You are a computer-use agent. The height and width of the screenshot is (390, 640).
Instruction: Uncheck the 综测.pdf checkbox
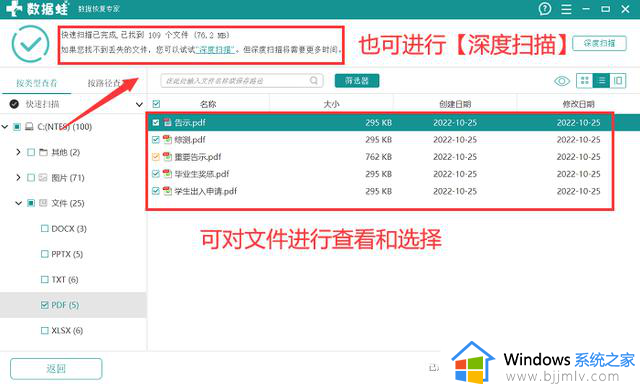(x=156, y=140)
